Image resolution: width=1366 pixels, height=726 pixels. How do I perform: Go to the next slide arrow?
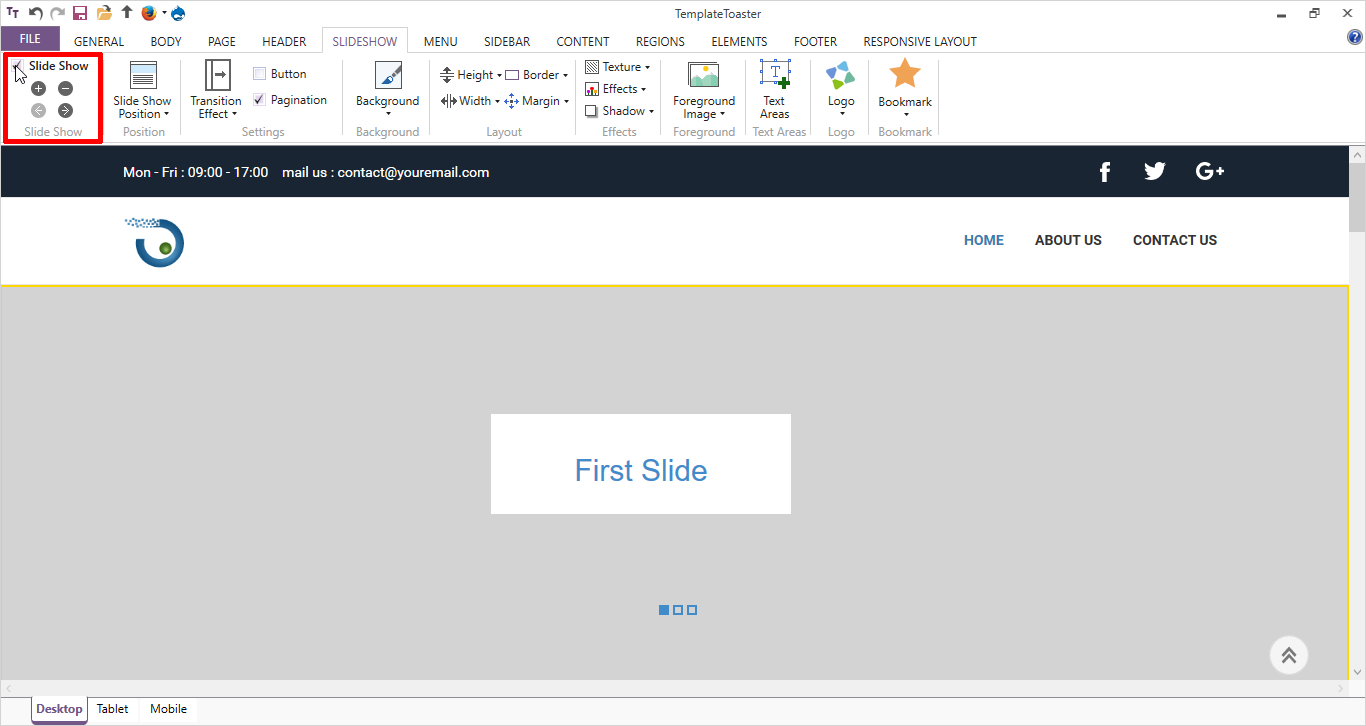coord(65,111)
